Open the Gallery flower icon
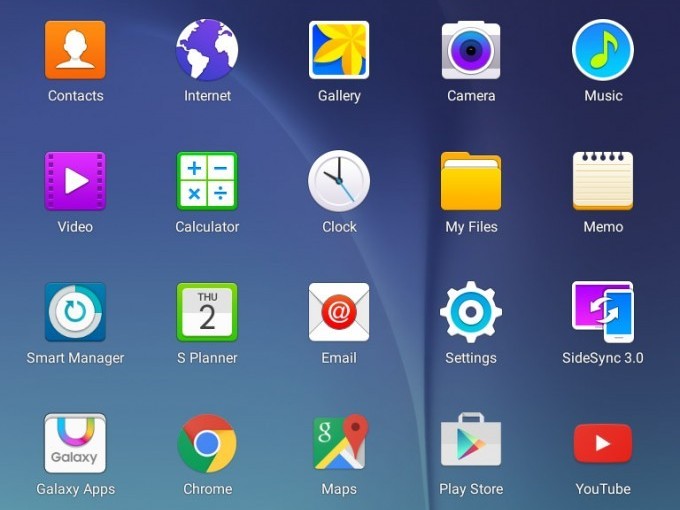 pos(339,50)
